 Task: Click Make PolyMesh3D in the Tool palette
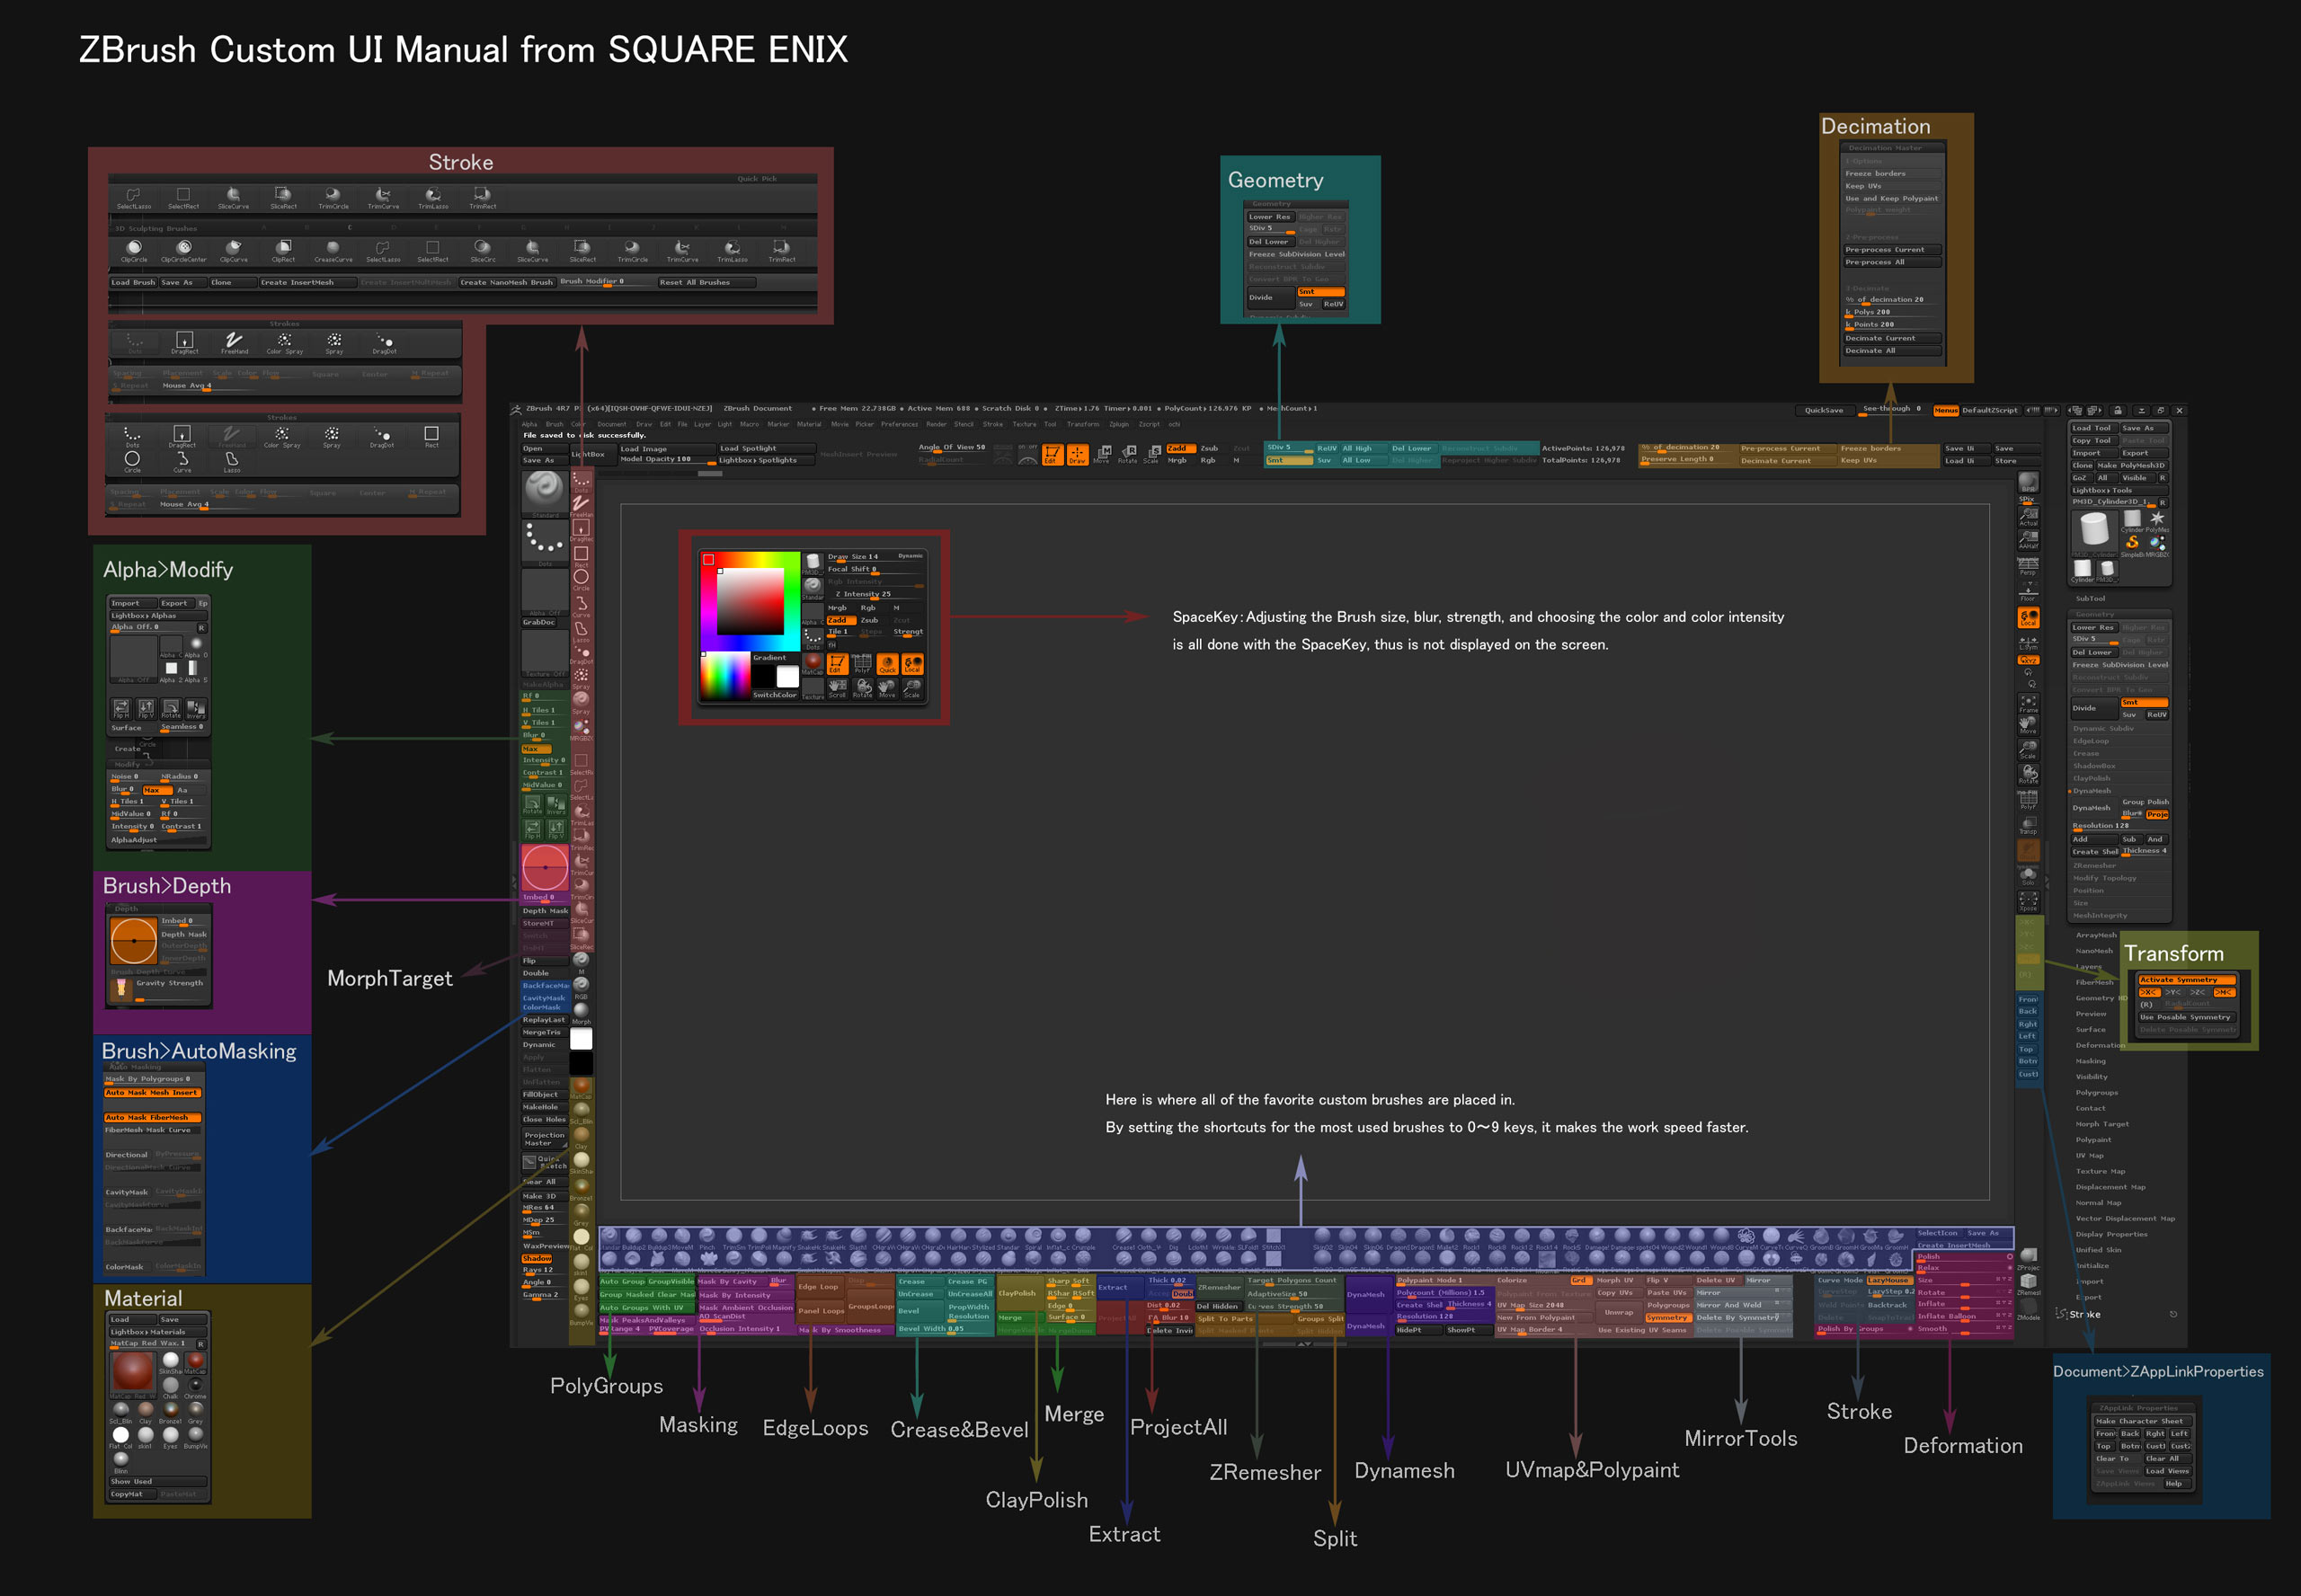point(2131,466)
